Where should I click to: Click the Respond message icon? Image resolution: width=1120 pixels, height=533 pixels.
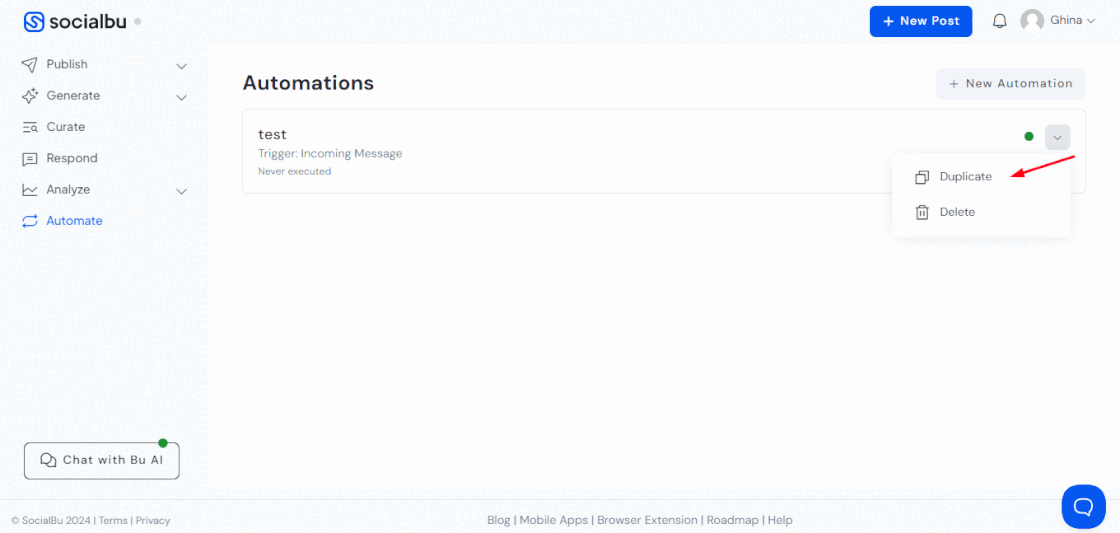click(x=30, y=159)
